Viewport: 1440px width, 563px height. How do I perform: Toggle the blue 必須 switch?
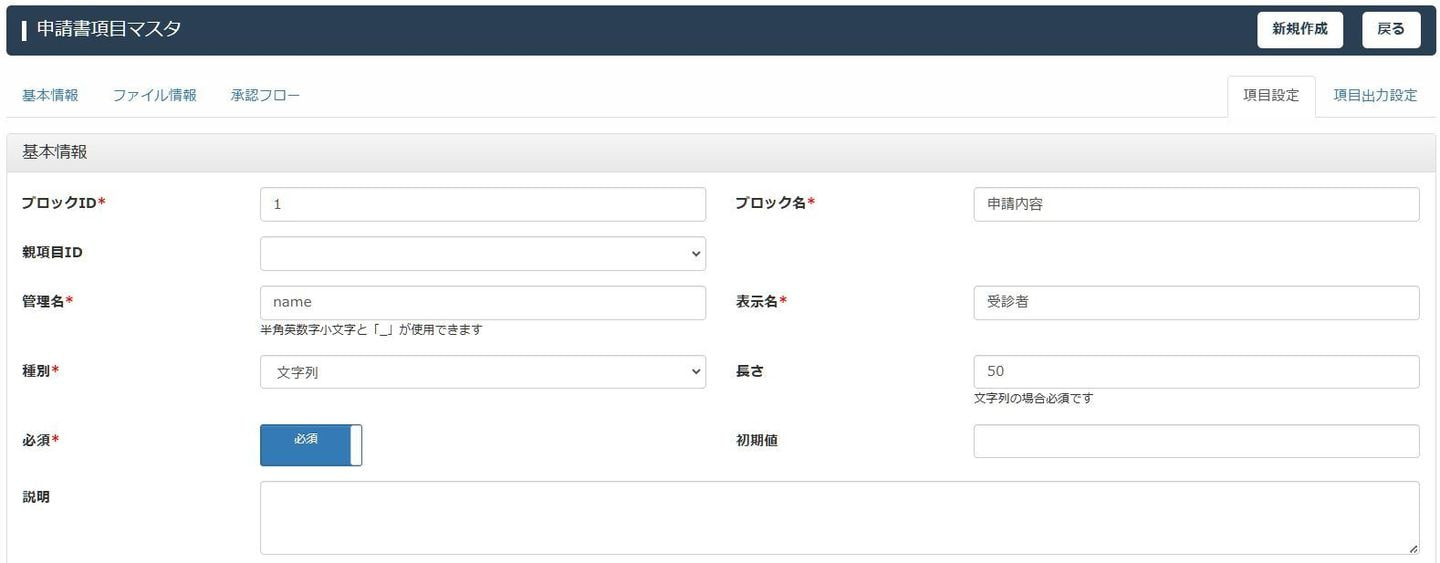click(311, 445)
